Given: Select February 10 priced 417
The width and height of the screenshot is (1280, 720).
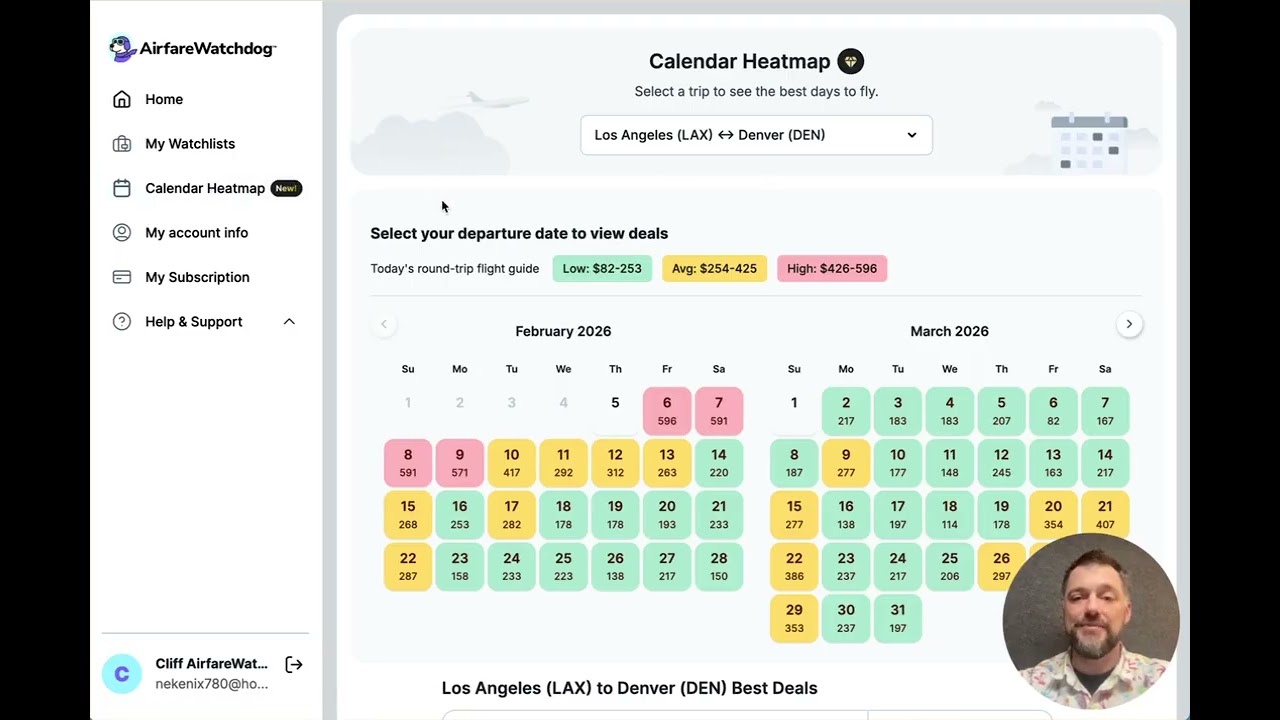Looking at the screenshot, I should [x=512, y=463].
